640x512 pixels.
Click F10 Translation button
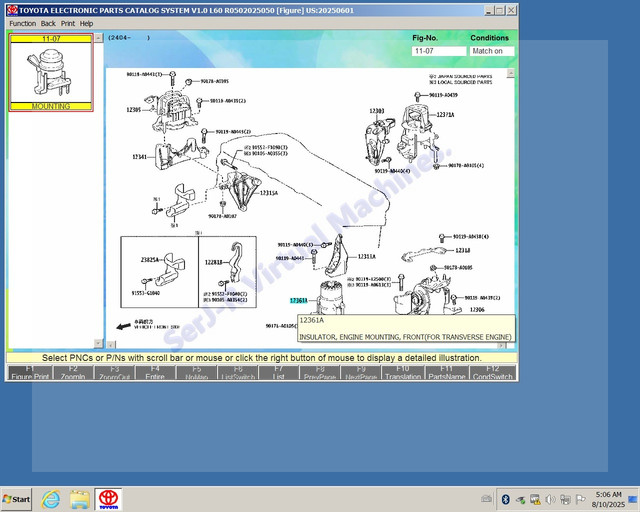pyautogui.click(x=403, y=373)
